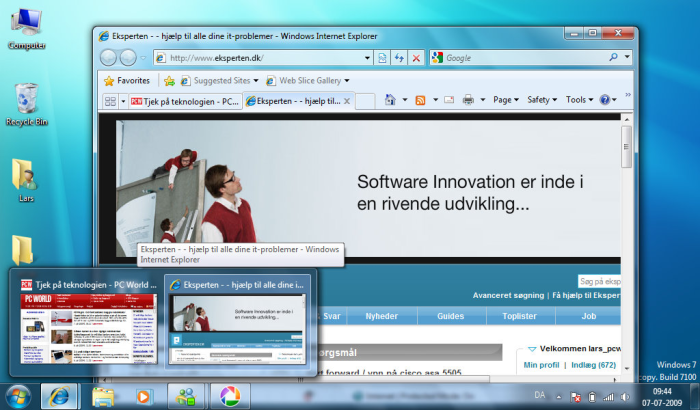The image size is (700, 410).
Task: Click the Home page icon
Action: pyautogui.click(x=390, y=100)
